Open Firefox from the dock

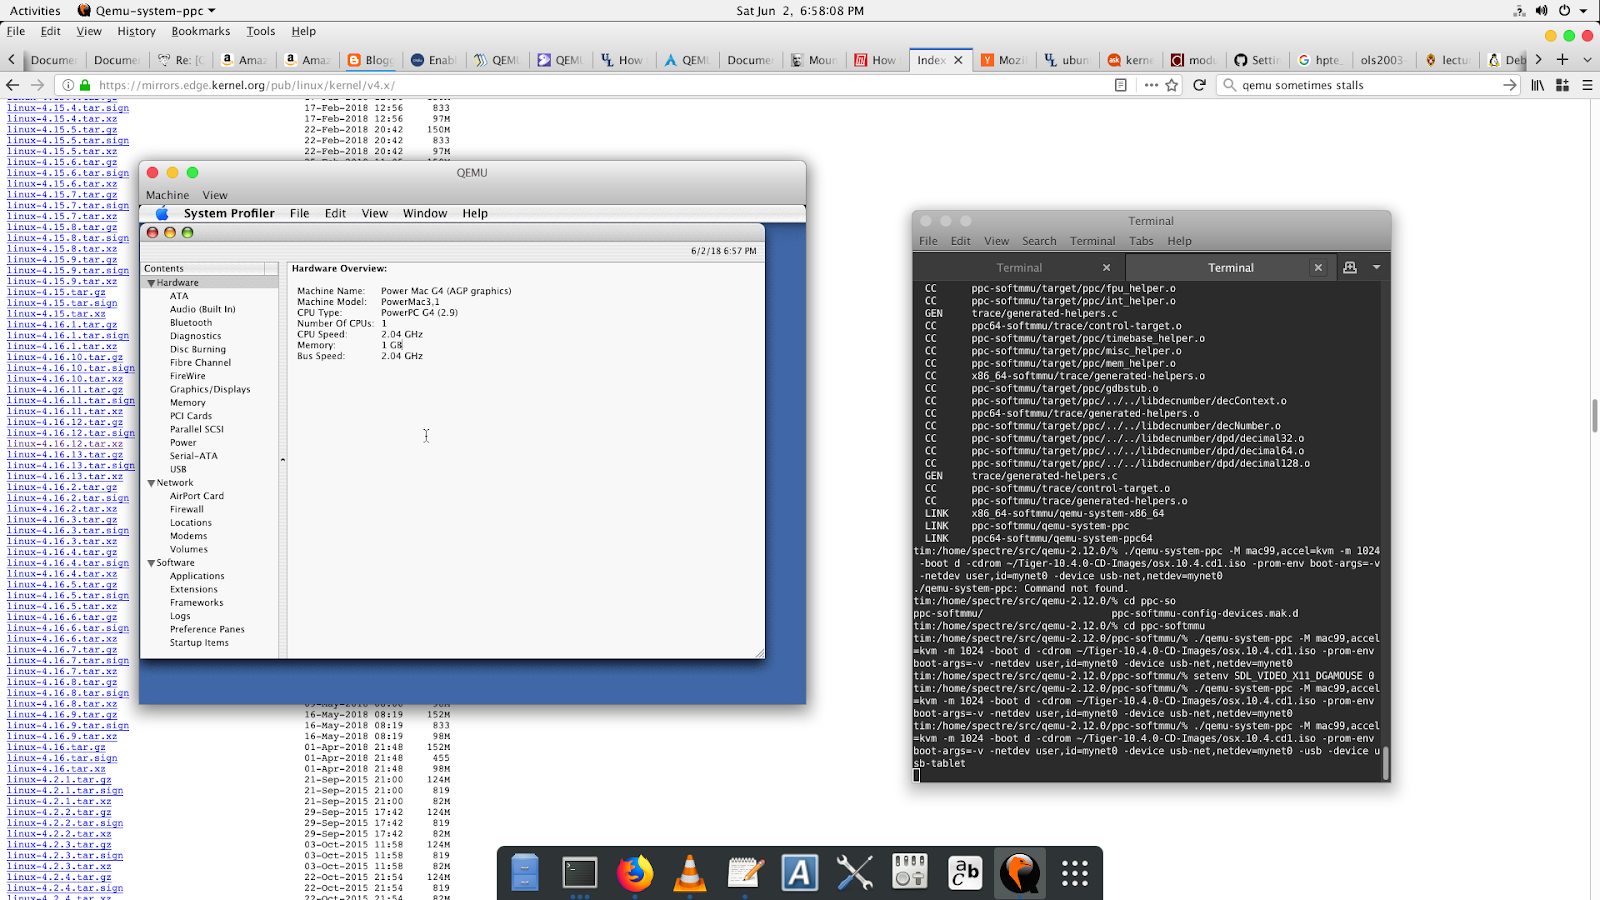[634, 873]
